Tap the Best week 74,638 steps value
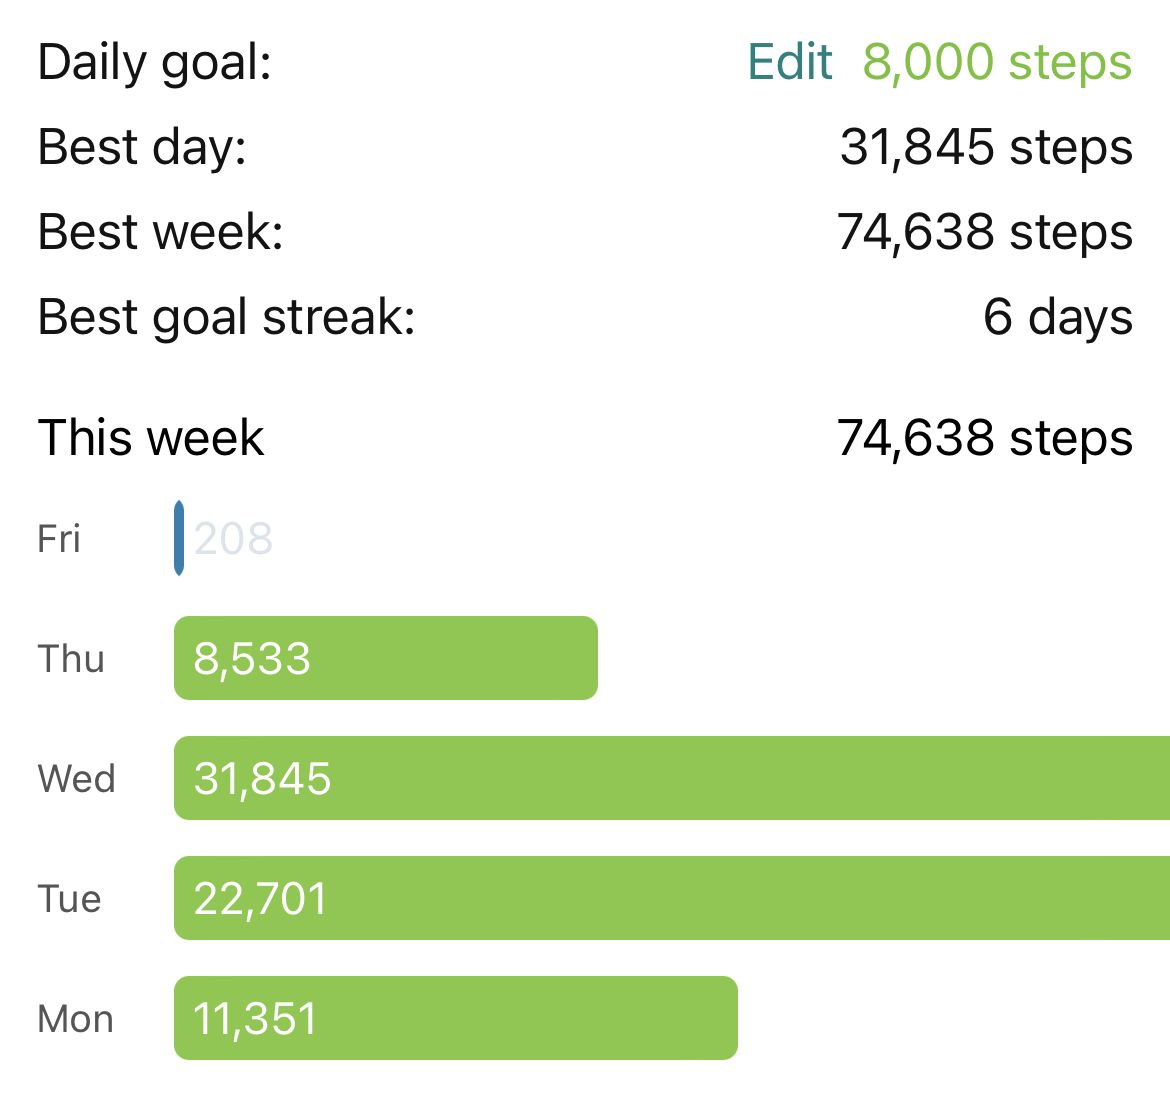1170x1110 pixels. pyautogui.click(x=985, y=232)
